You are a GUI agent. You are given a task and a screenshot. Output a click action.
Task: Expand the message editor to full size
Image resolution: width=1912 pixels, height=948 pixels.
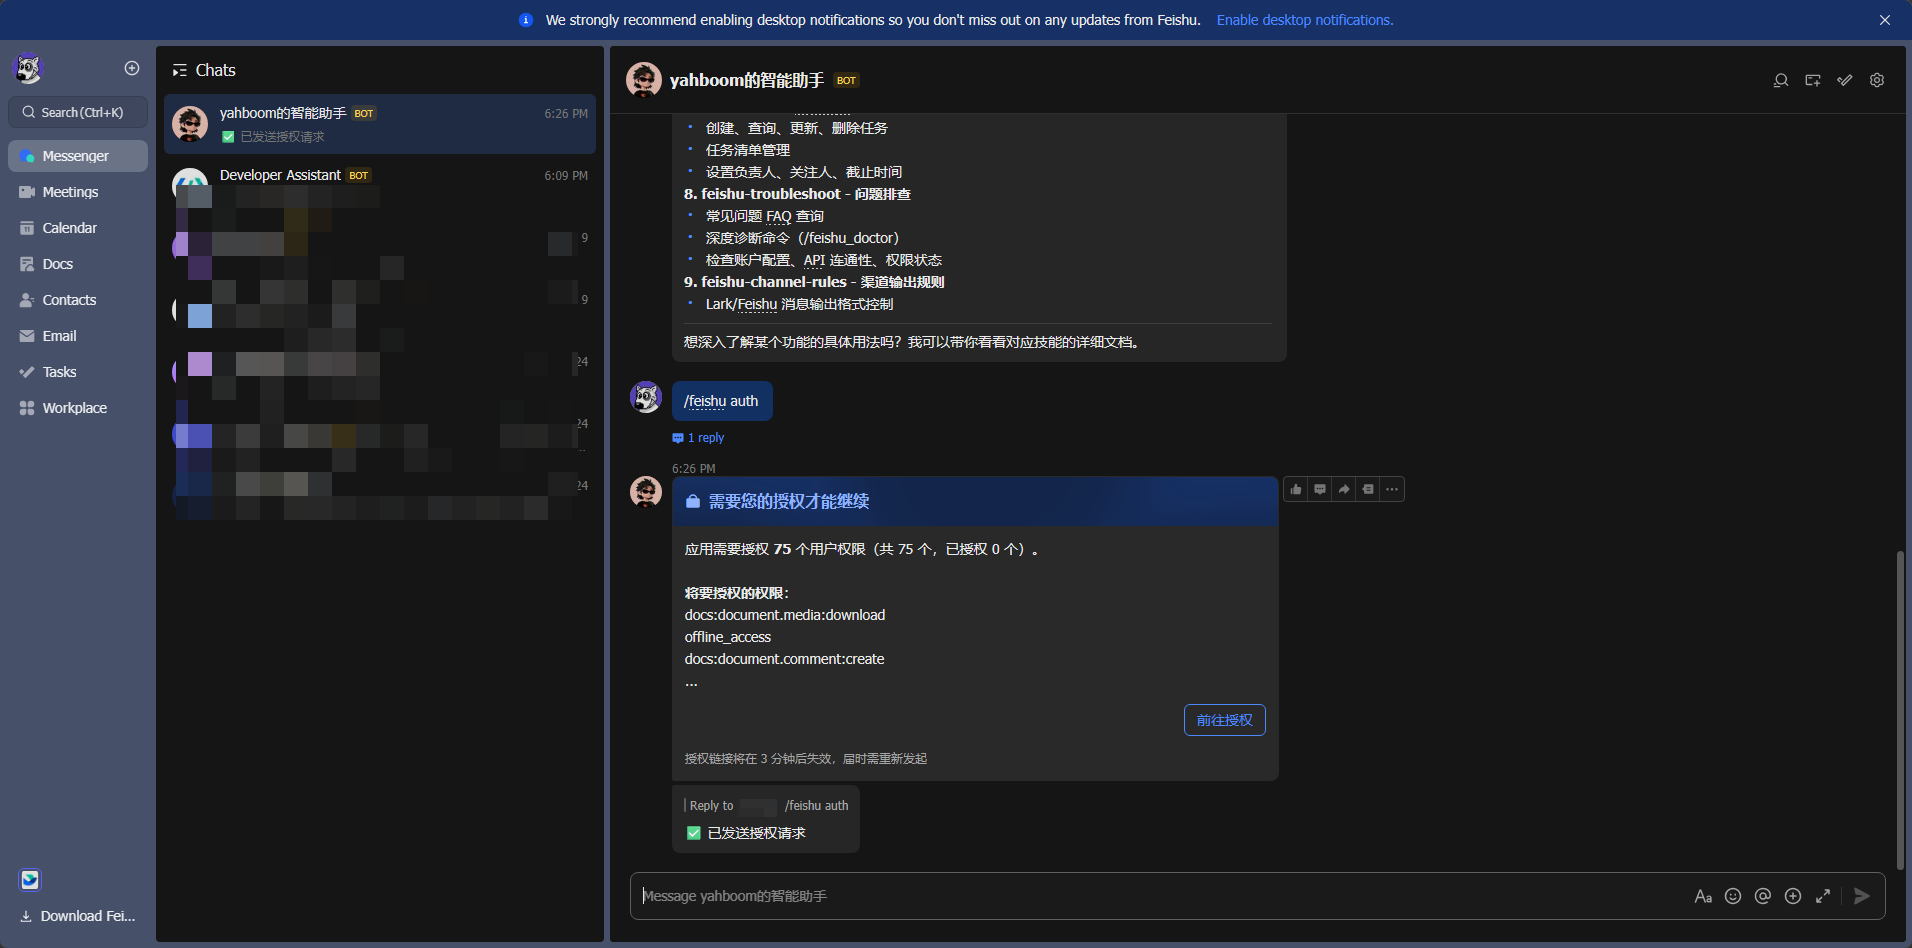[x=1823, y=896]
